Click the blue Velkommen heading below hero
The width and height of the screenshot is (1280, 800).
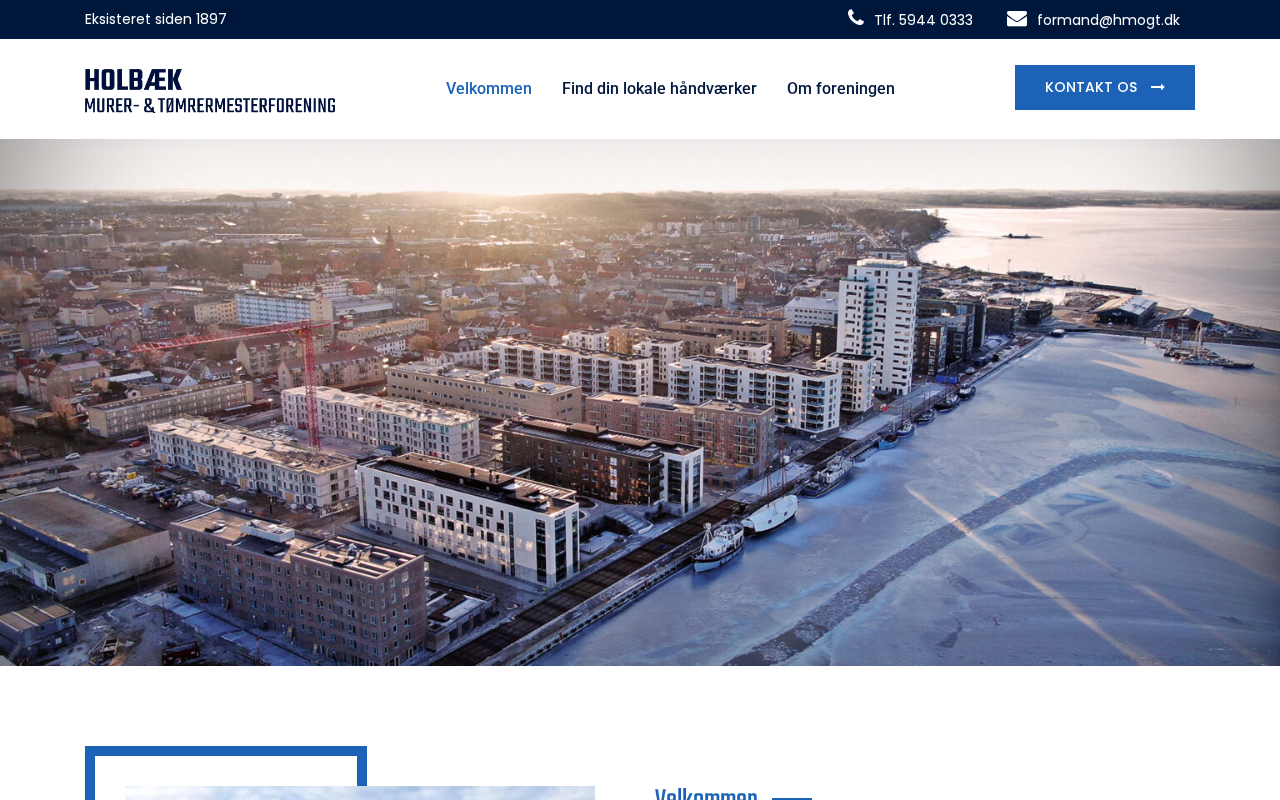[706, 794]
